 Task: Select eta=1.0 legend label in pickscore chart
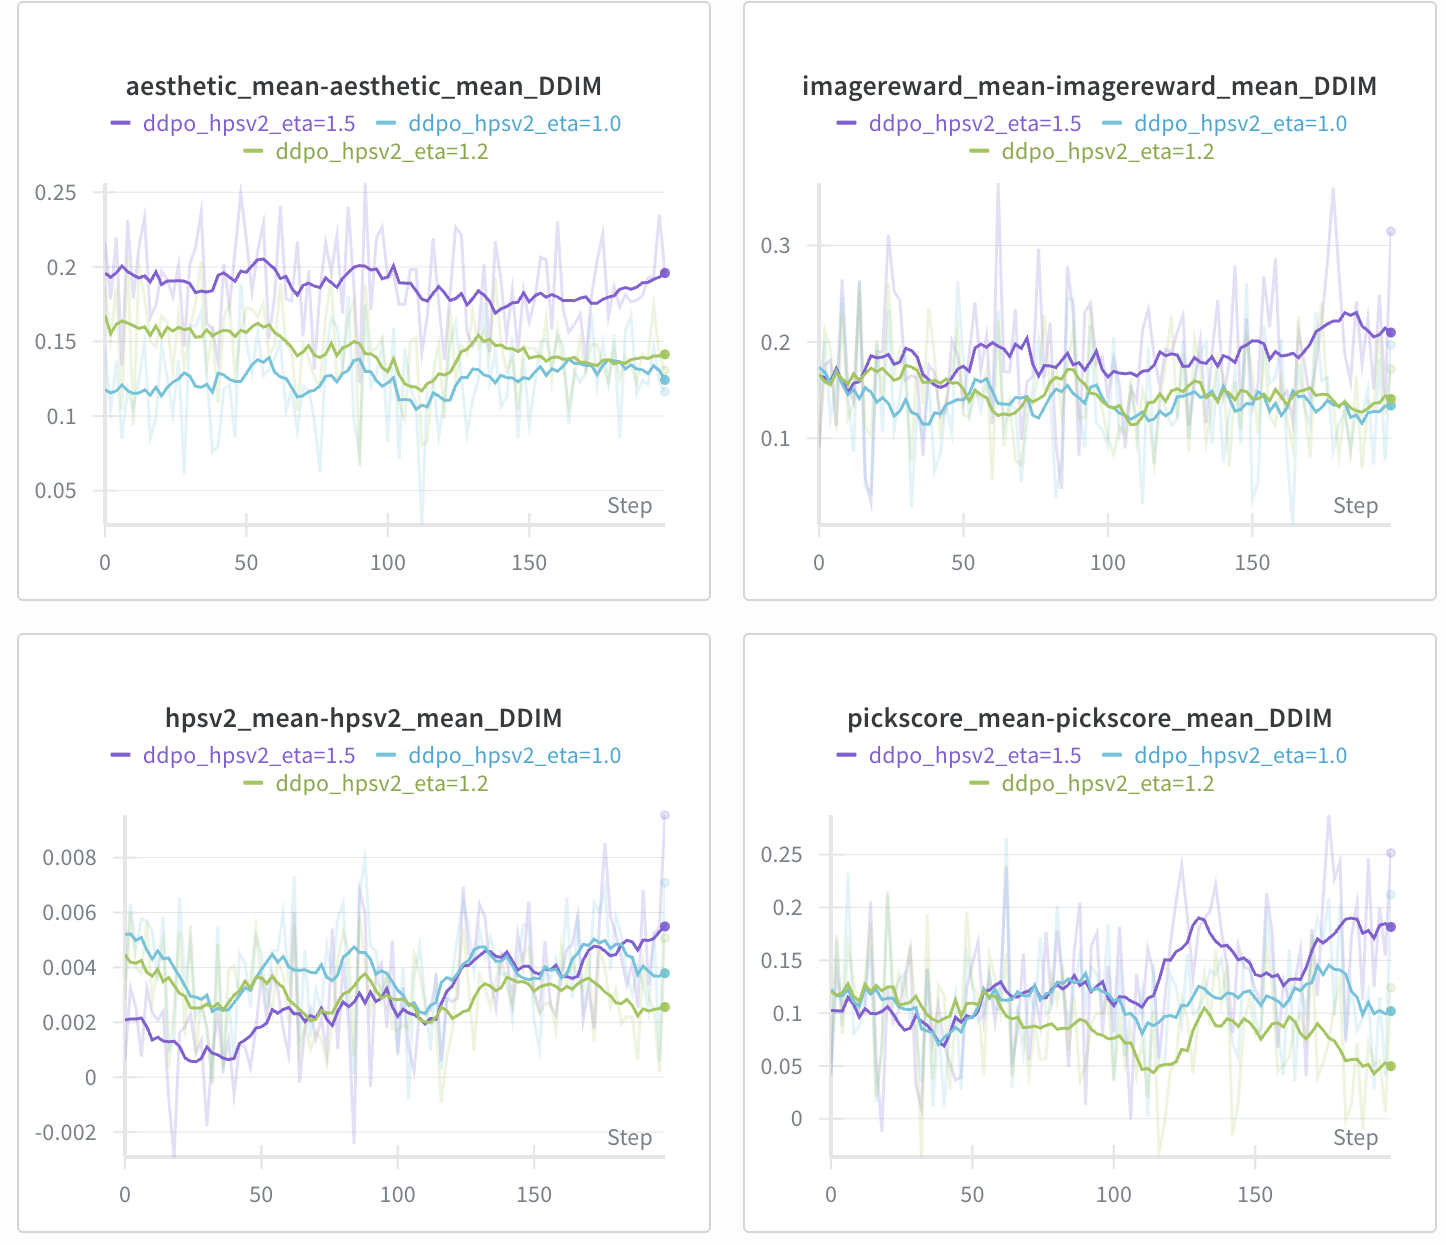[1240, 756]
